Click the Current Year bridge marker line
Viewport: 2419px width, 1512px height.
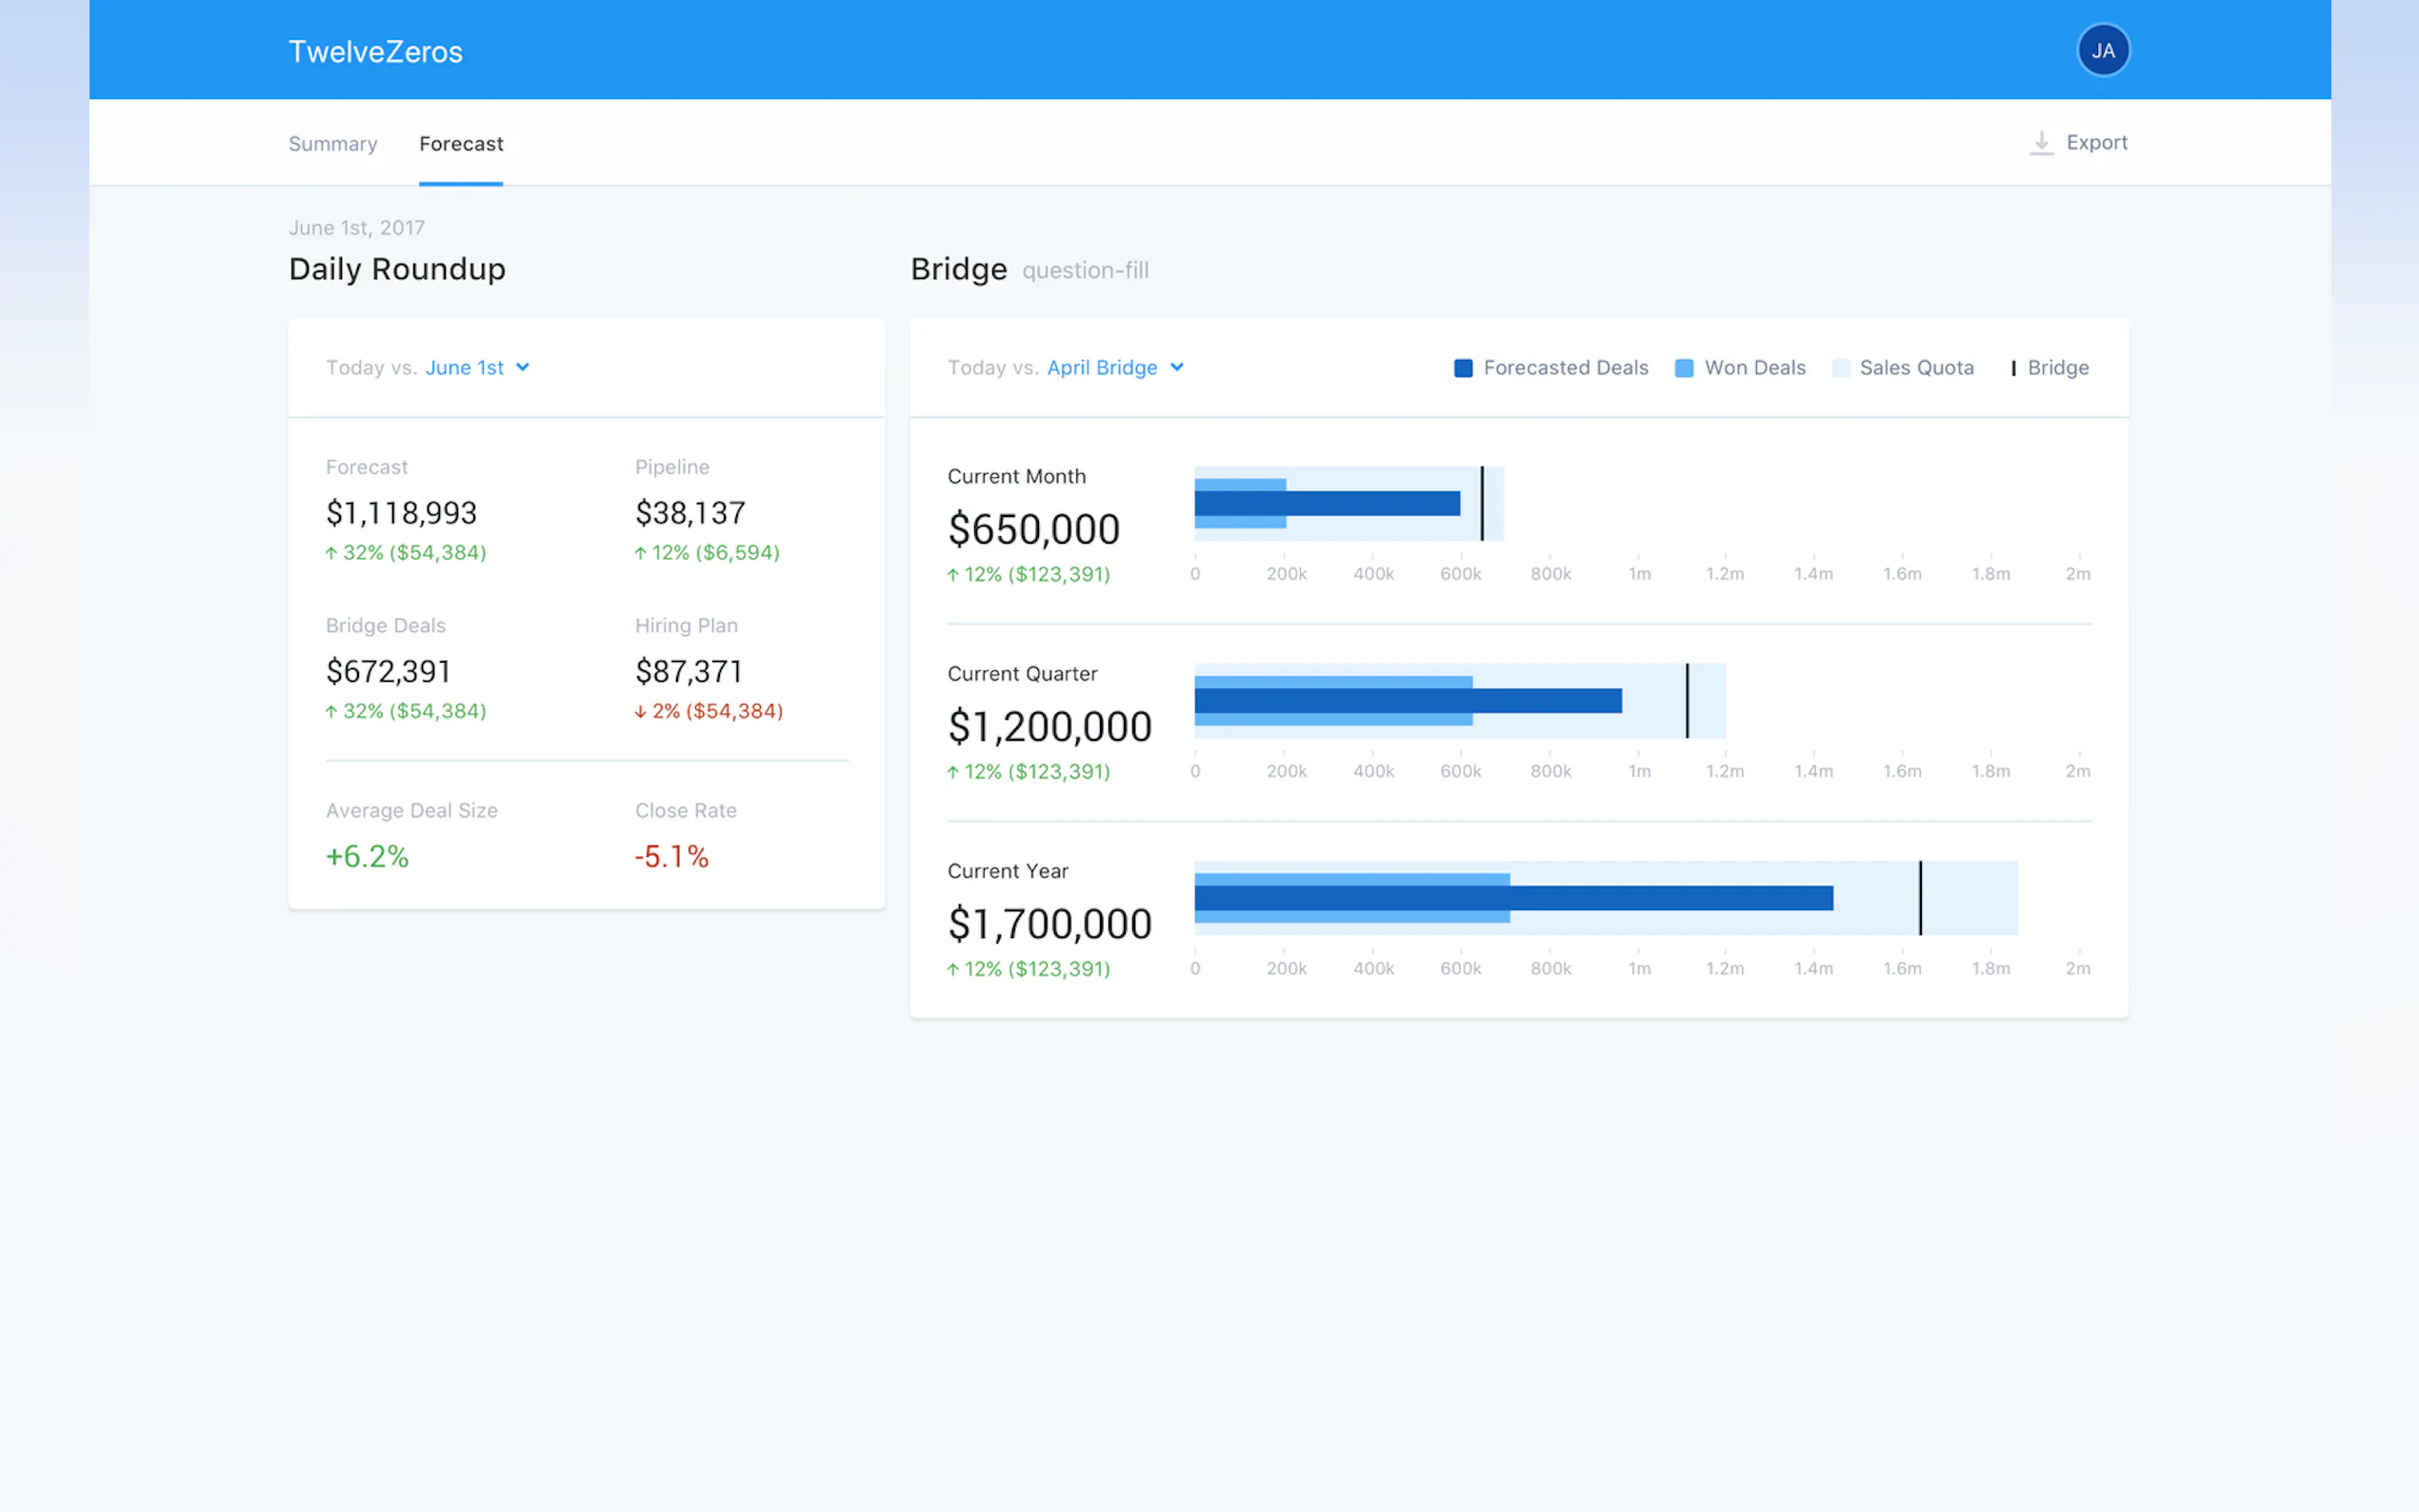coord(1920,898)
